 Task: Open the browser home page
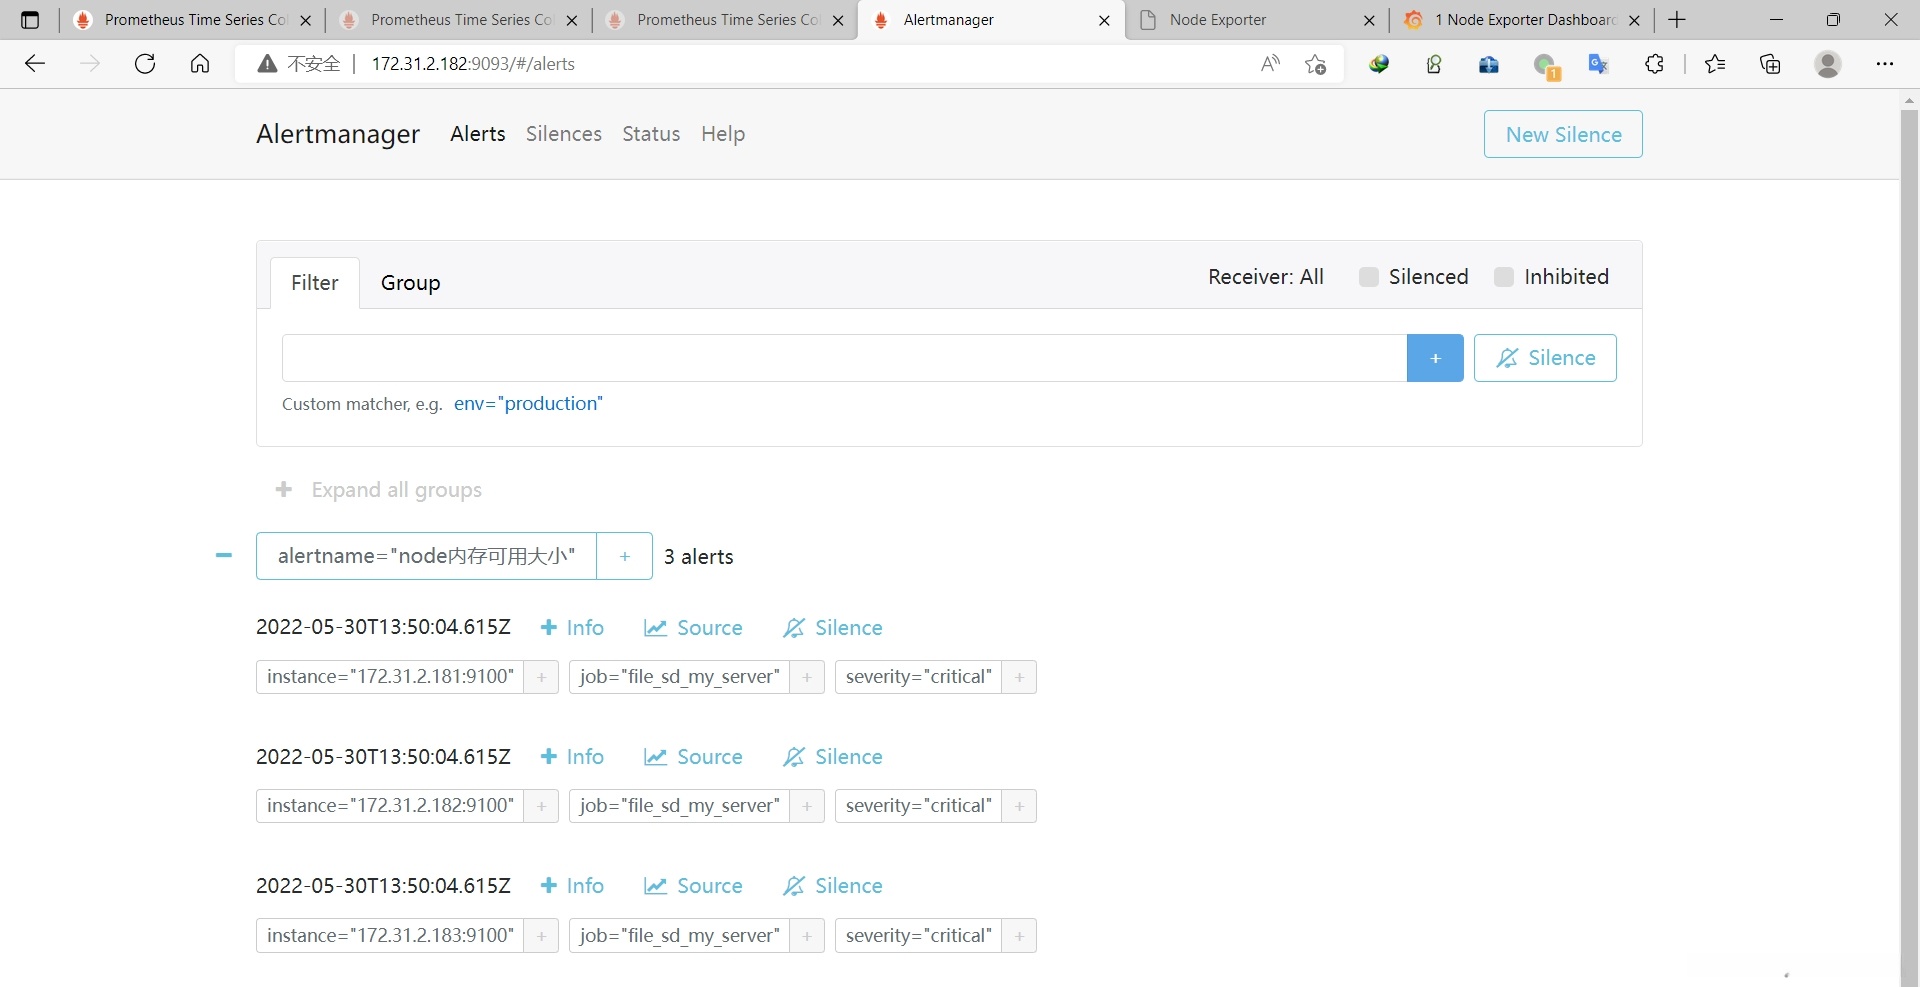[x=200, y=64]
